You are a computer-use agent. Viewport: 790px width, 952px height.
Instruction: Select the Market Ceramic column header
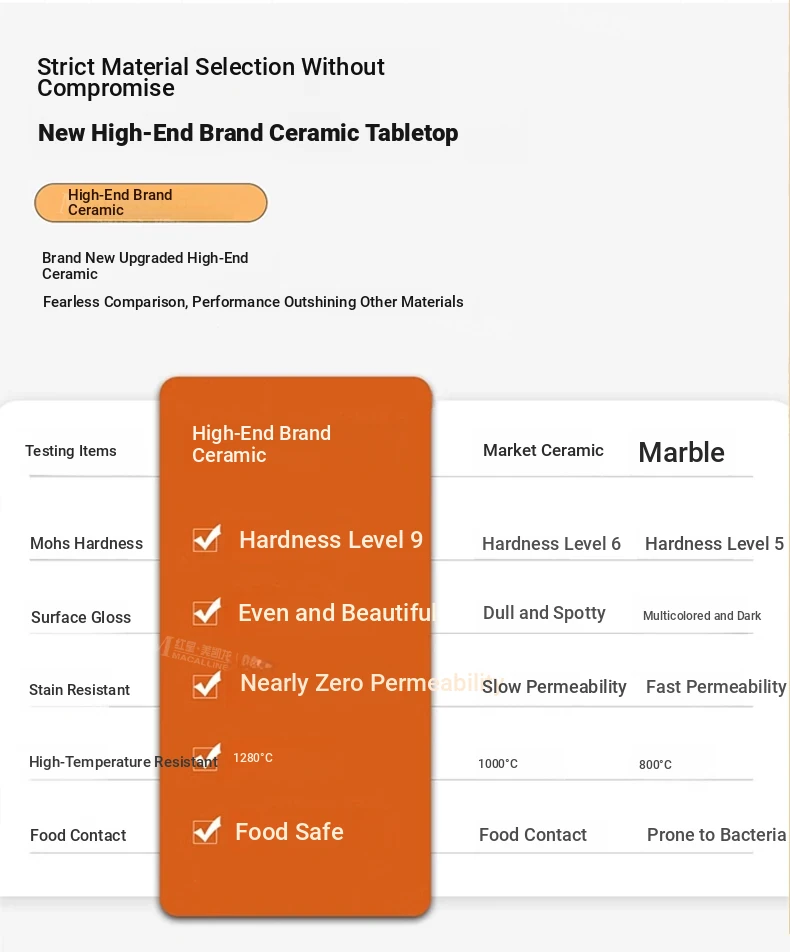543,450
